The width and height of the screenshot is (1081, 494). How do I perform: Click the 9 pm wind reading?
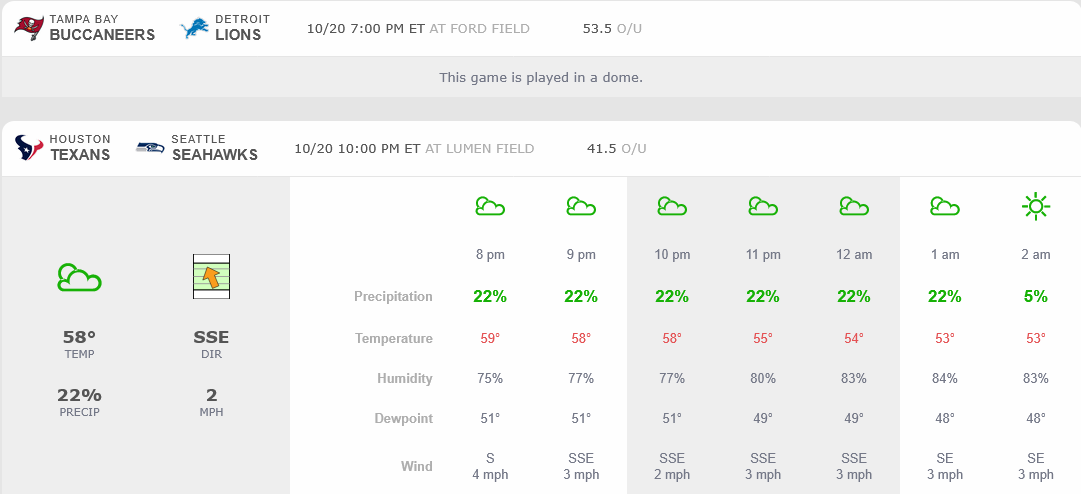tap(581, 467)
